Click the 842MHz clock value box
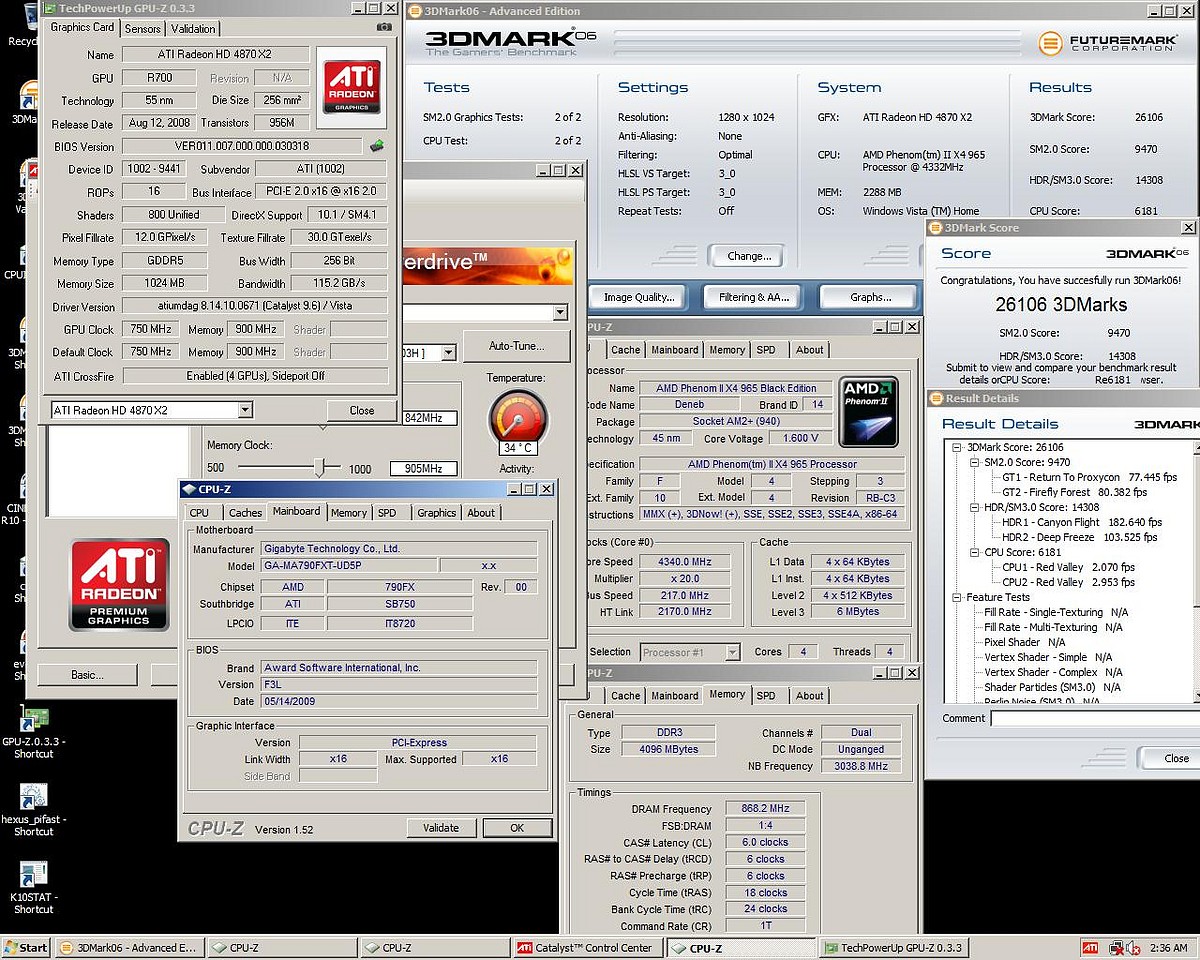This screenshot has width=1200, height=960. pyautogui.click(x=430, y=418)
